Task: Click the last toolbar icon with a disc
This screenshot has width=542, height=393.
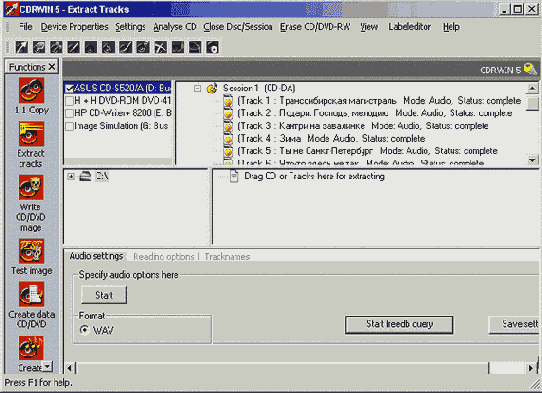Action: (212, 47)
